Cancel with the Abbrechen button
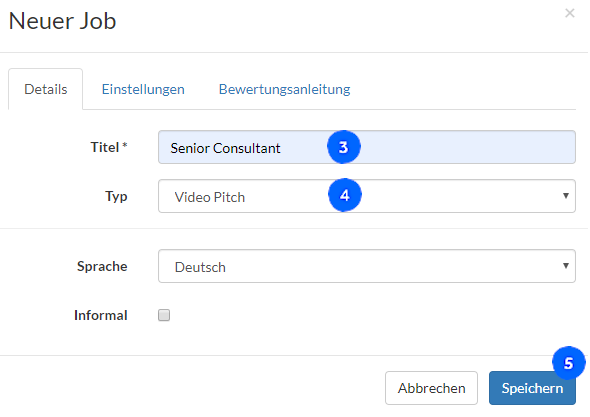The width and height of the screenshot is (590, 417). (431, 388)
